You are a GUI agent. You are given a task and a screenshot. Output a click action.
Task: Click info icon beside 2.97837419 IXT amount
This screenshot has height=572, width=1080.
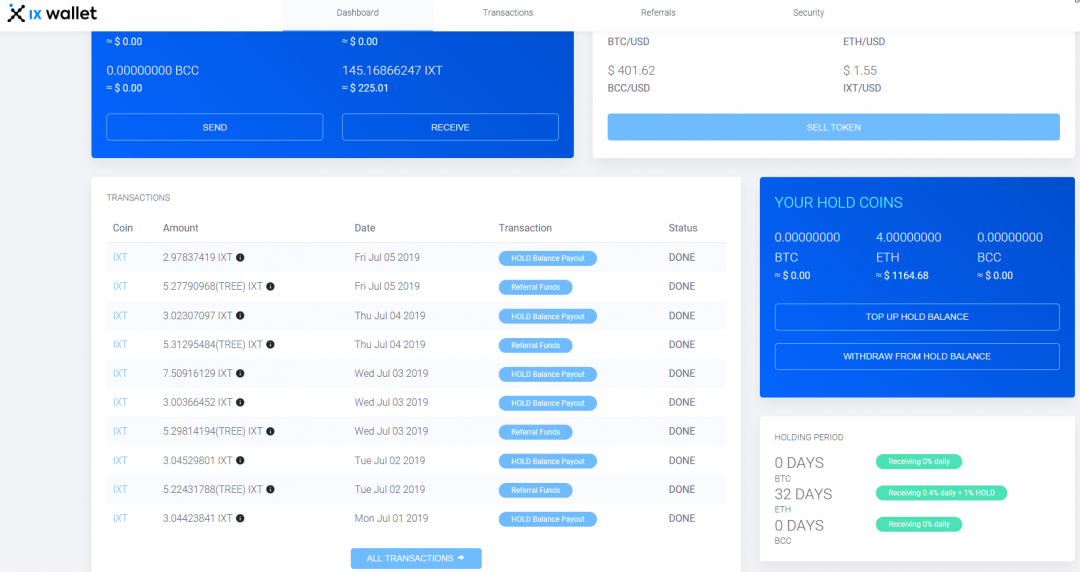(x=240, y=258)
